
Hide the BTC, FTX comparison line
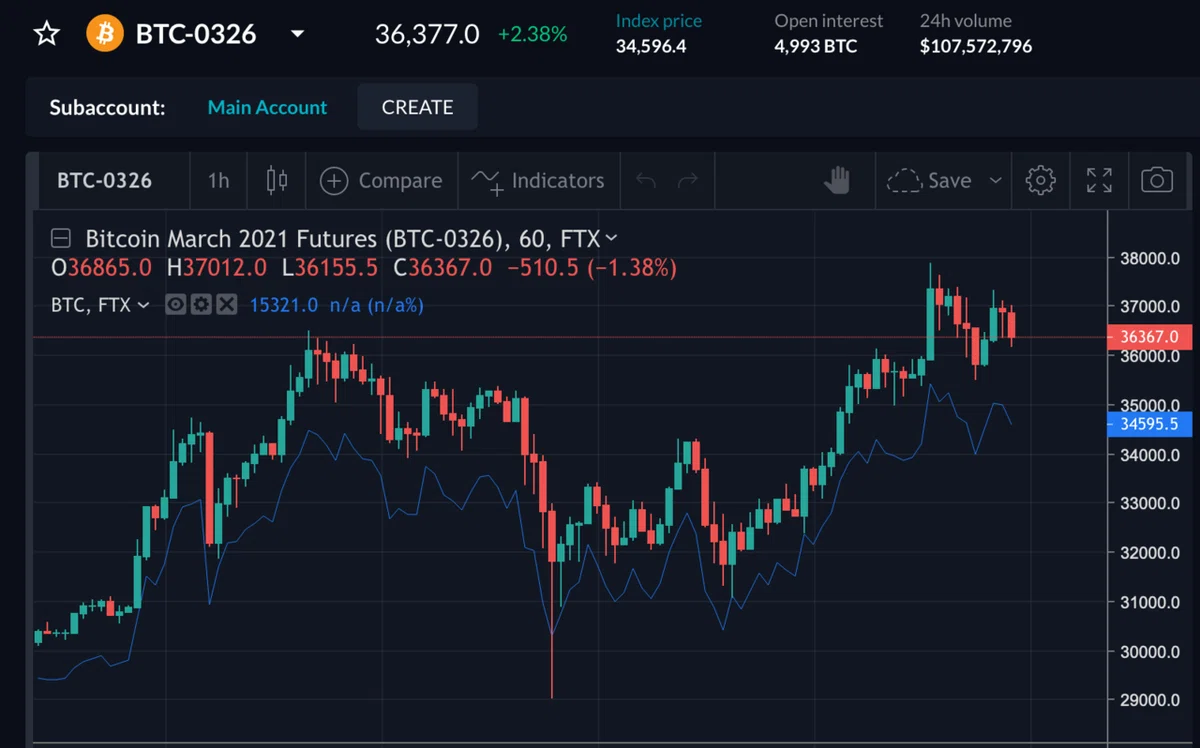click(x=176, y=305)
